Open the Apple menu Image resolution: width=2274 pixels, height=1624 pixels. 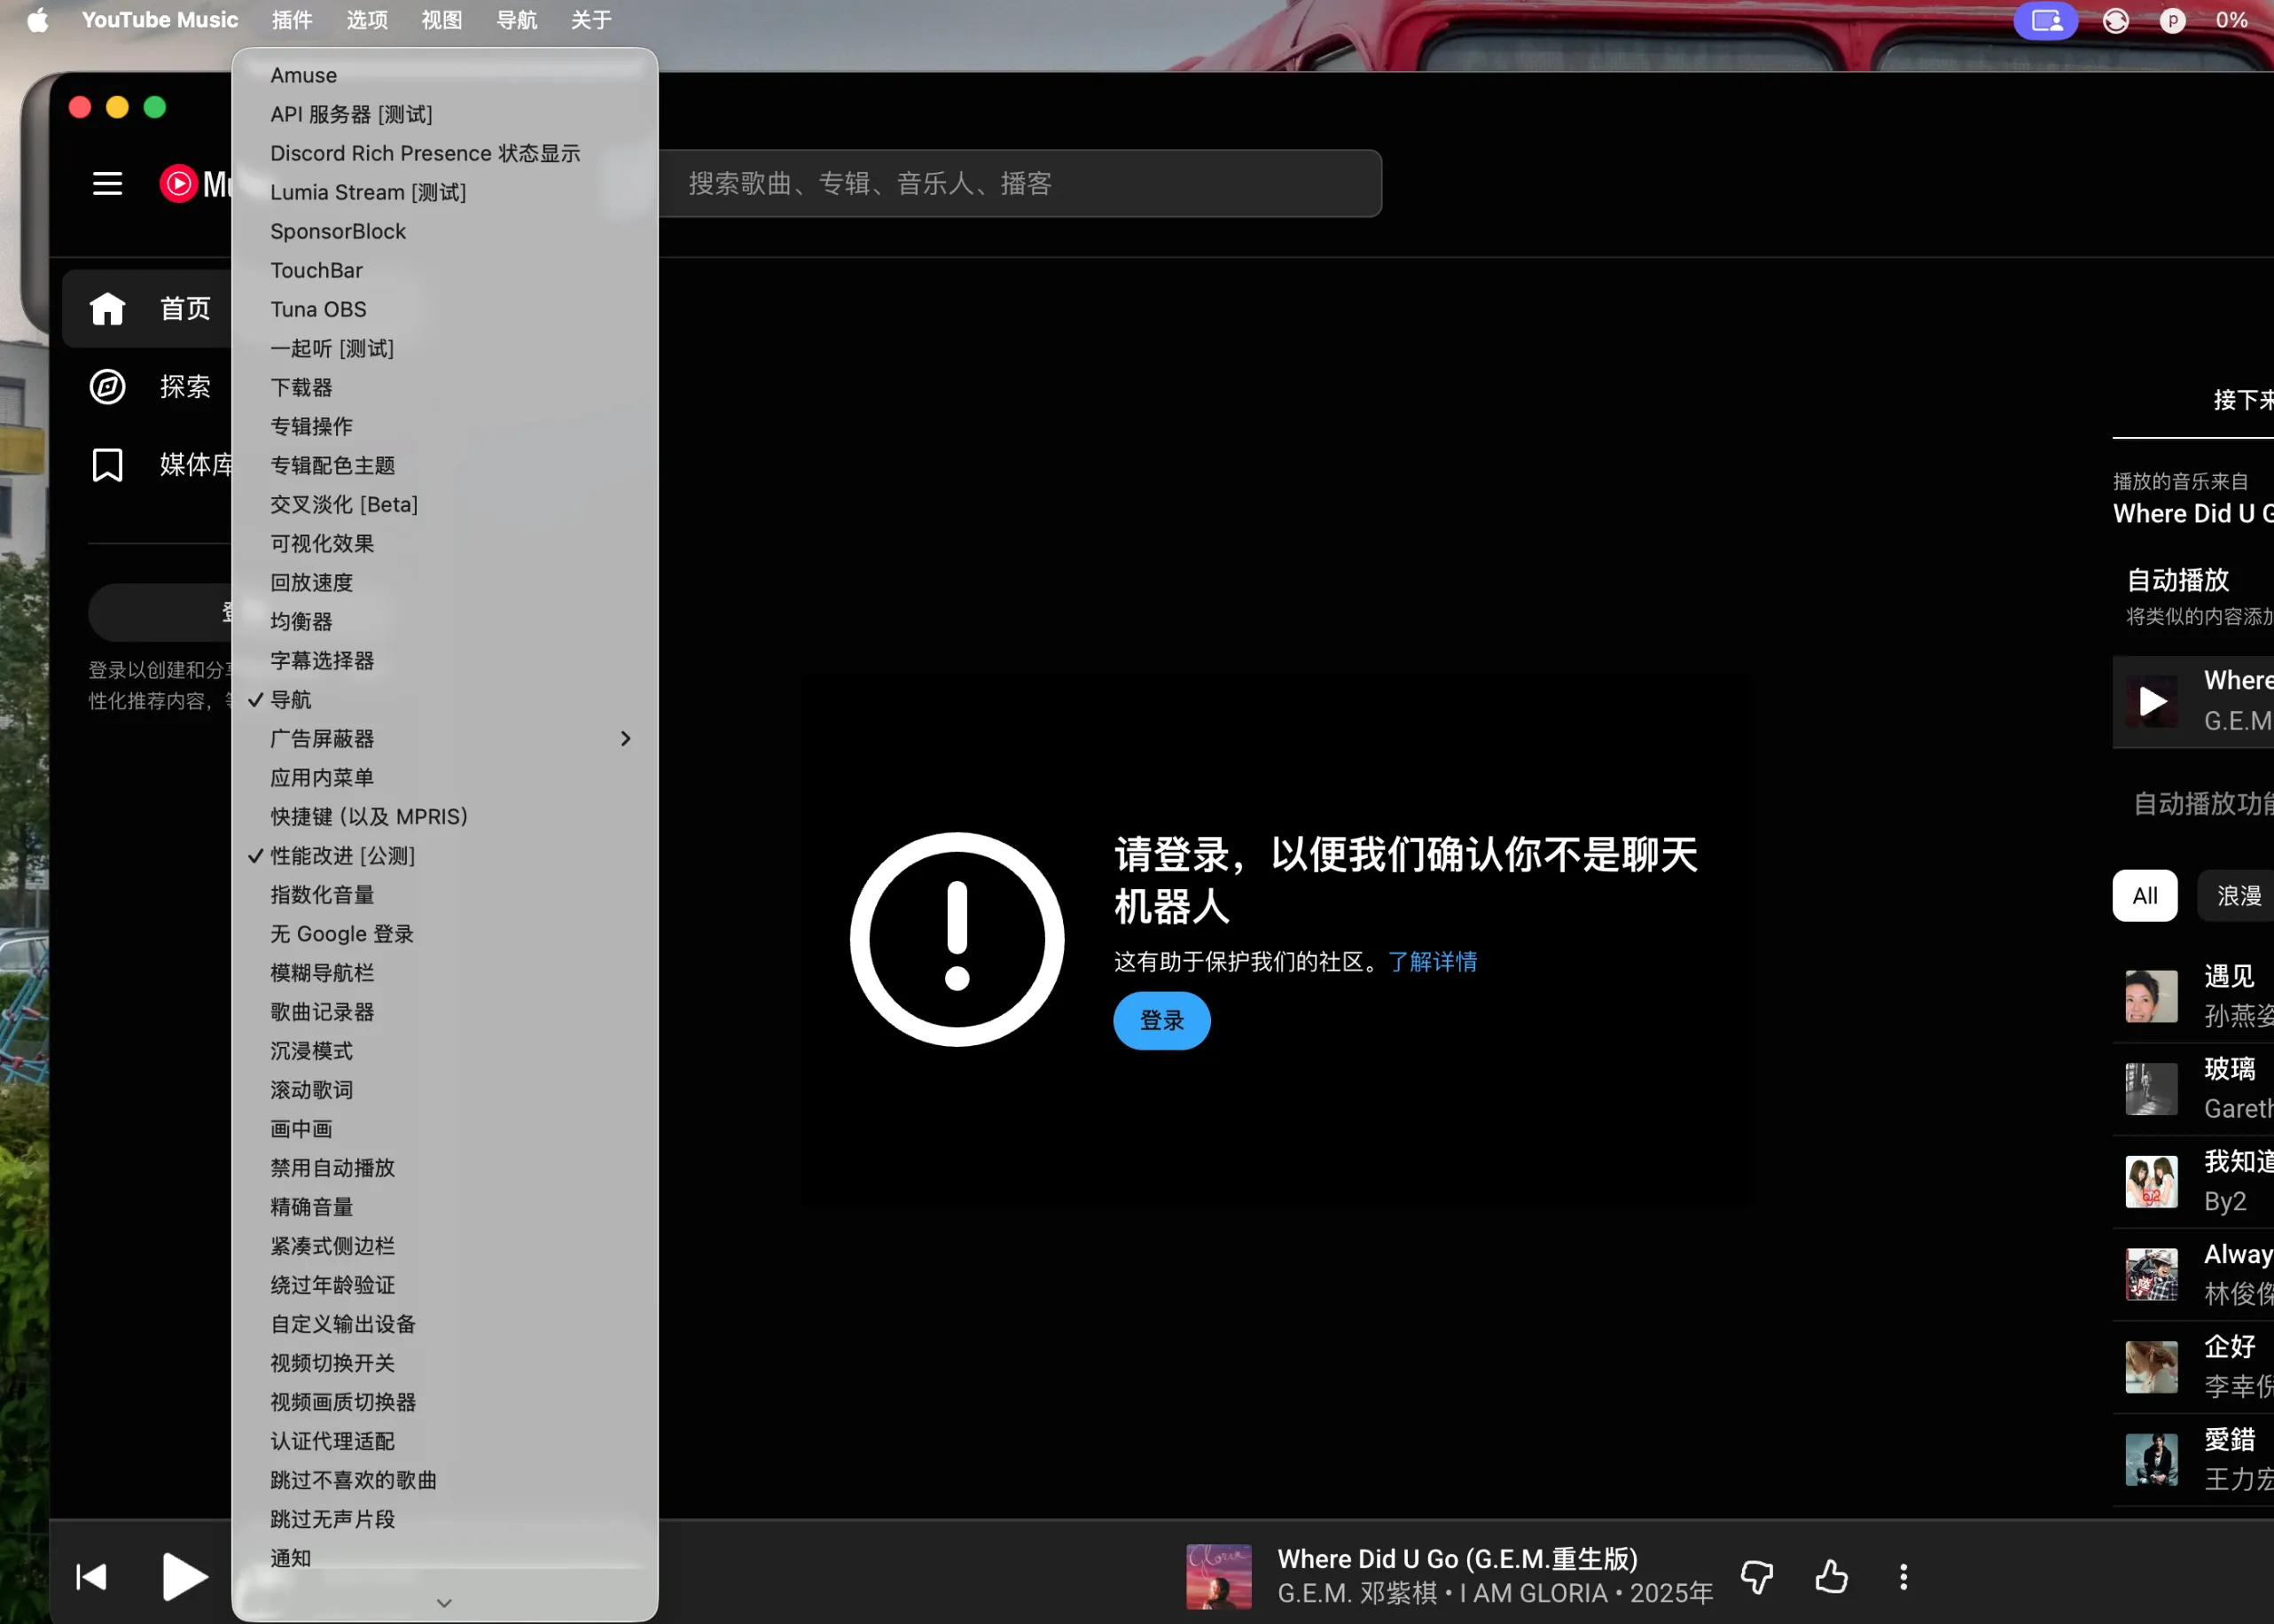click(37, 20)
